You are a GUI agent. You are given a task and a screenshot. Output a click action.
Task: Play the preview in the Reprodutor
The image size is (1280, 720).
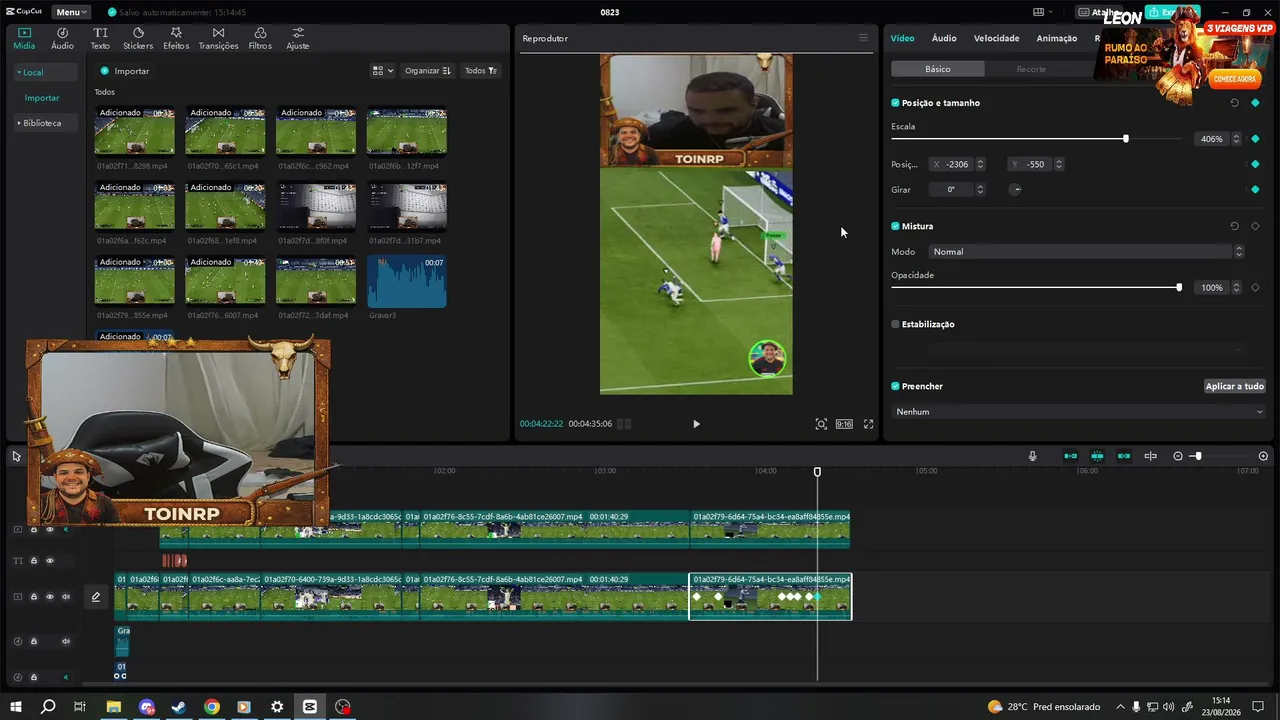(x=696, y=424)
